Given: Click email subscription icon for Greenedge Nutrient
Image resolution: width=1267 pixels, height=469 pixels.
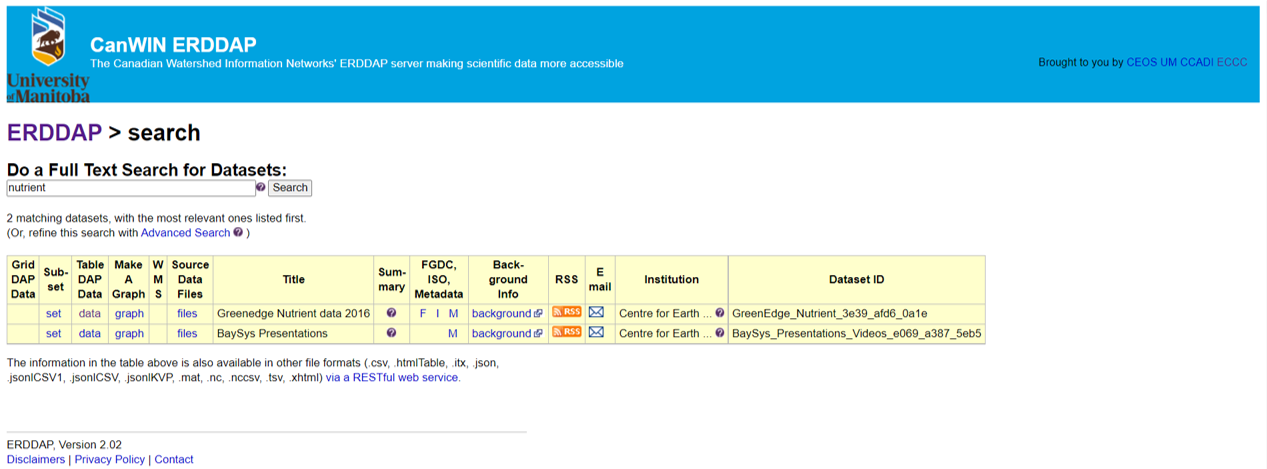Looking at the screenshot, I should click(x=596, y=312).
